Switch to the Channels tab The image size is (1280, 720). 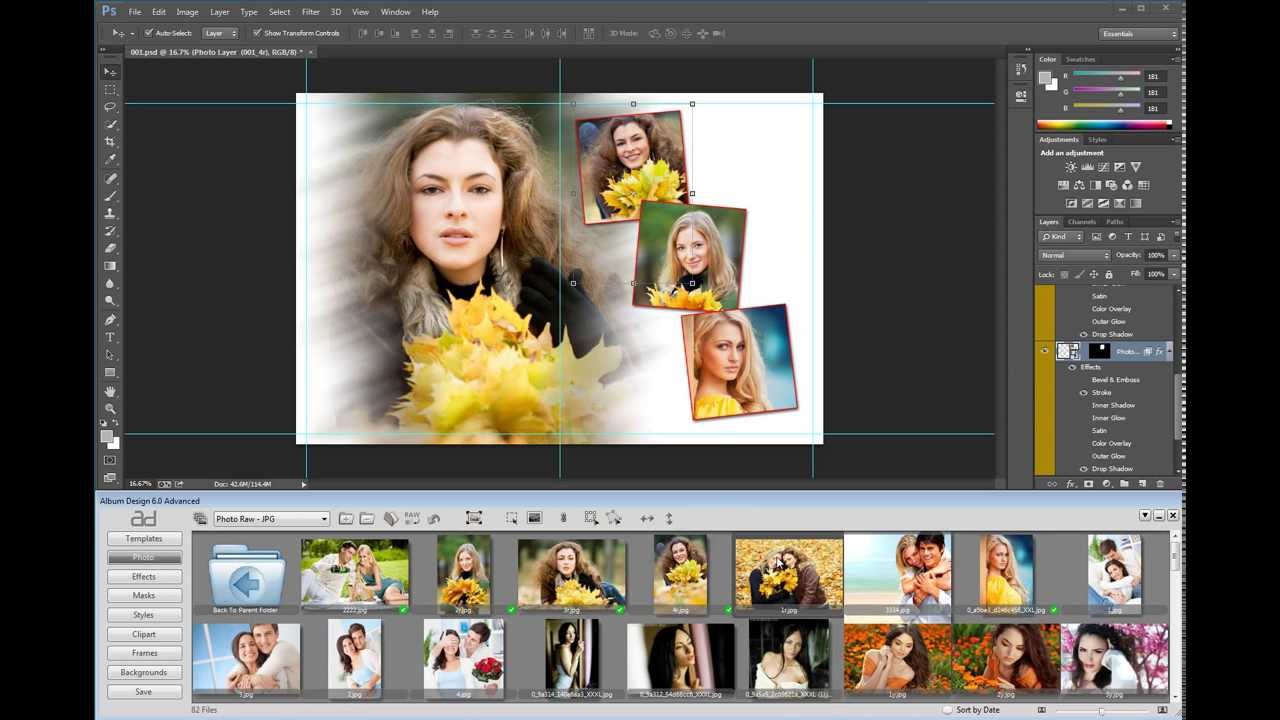pos(1081,222)
